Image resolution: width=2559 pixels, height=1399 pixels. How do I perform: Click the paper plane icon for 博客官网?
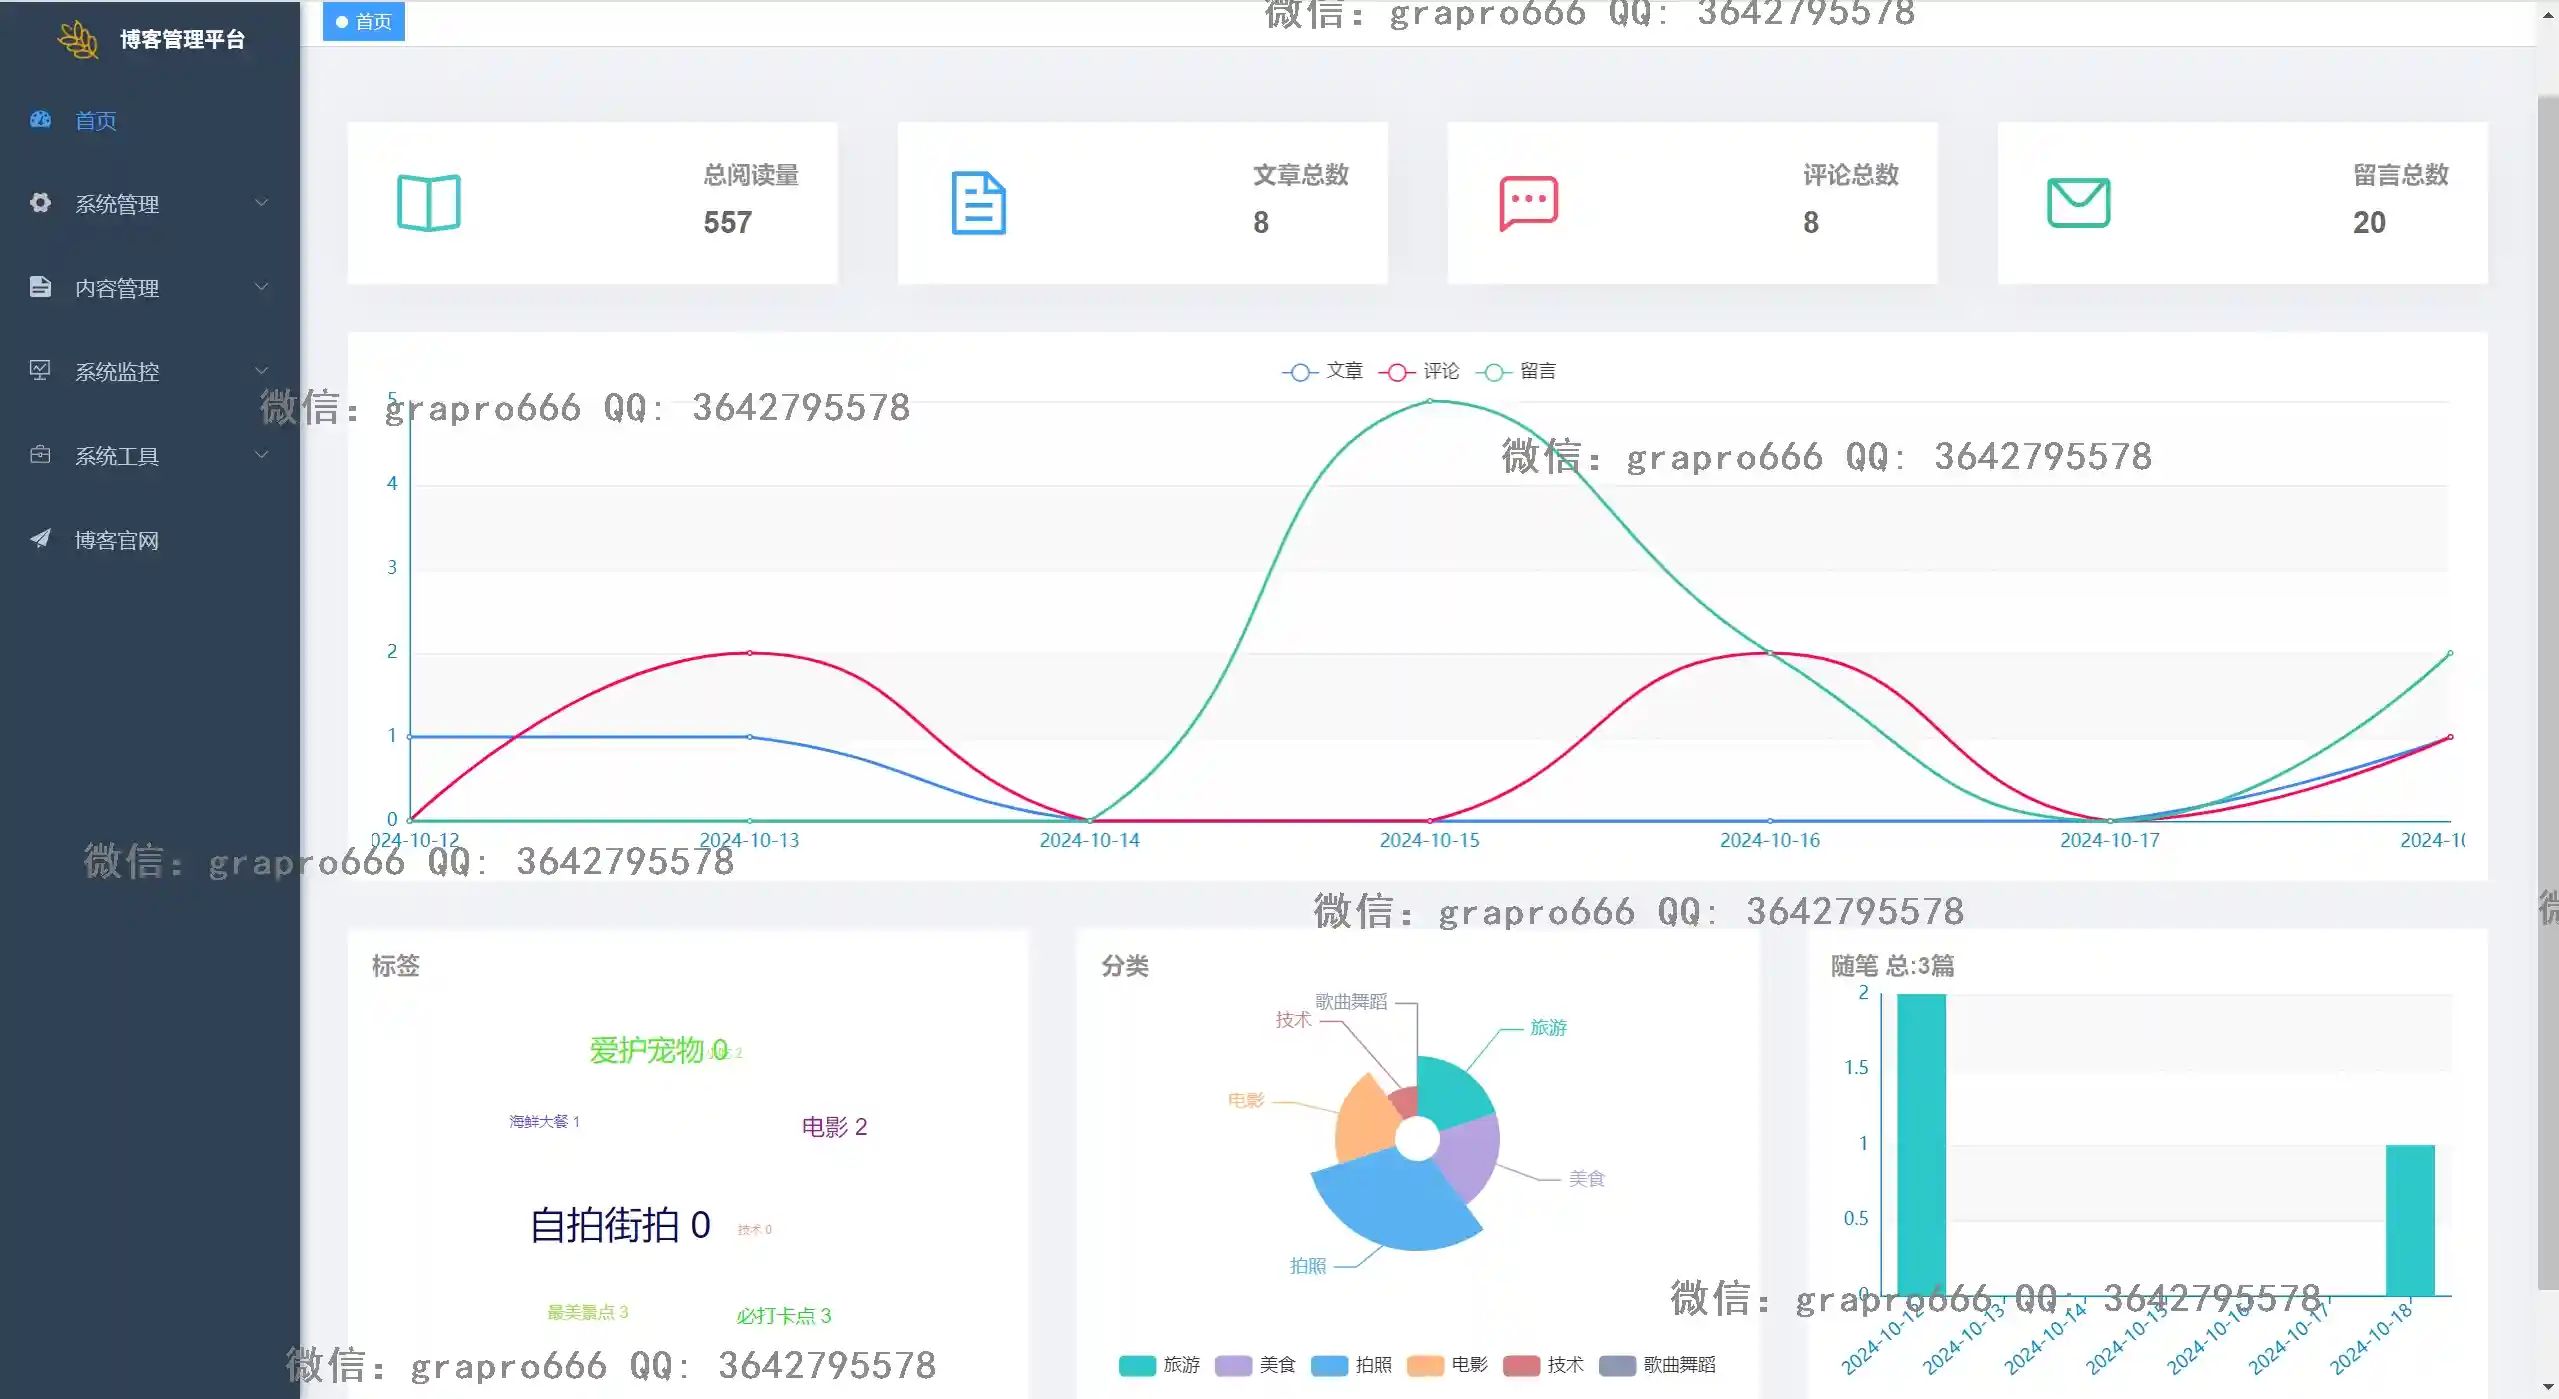pos(40,539)
